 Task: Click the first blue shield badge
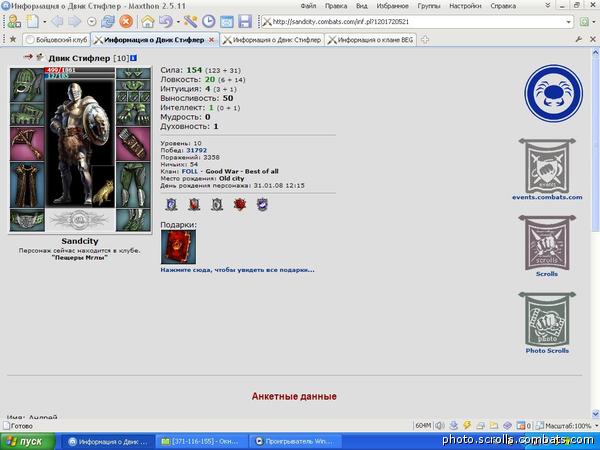pos(171,205)
